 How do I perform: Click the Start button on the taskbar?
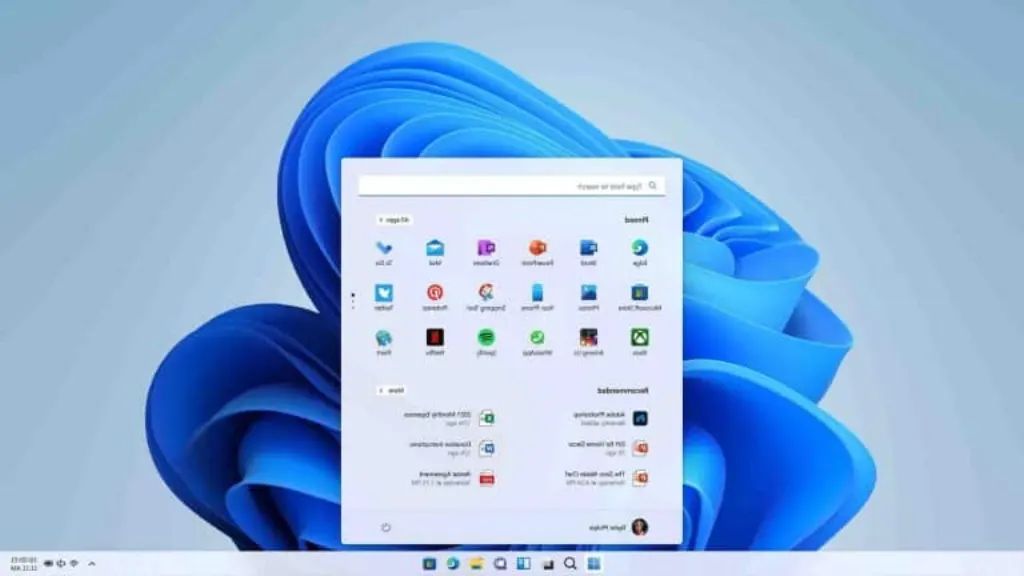[x=594, y=564]
